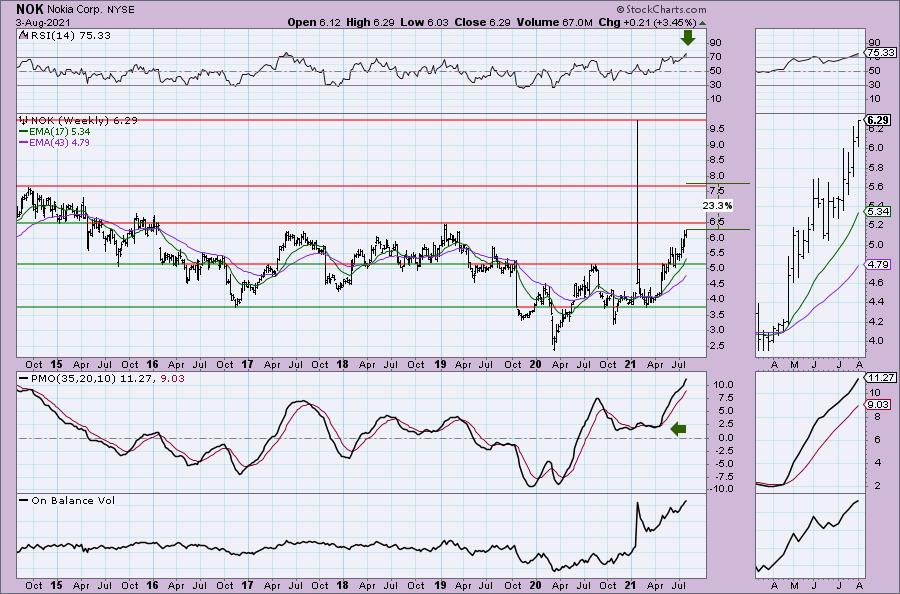Open the StockCharts.com copyright link
The image size is (900, 594).
coord(661,9)
